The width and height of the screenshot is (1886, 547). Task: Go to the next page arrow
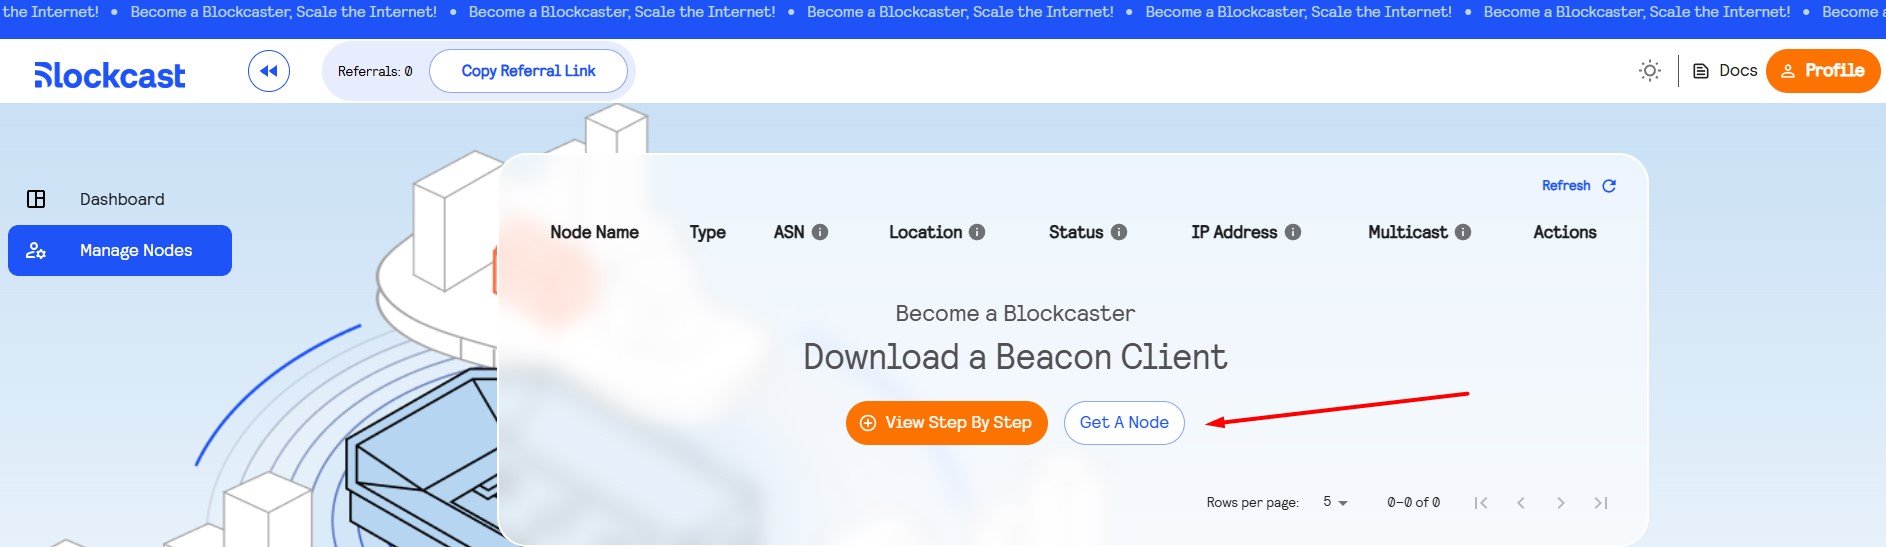[x=1561, y=503]
